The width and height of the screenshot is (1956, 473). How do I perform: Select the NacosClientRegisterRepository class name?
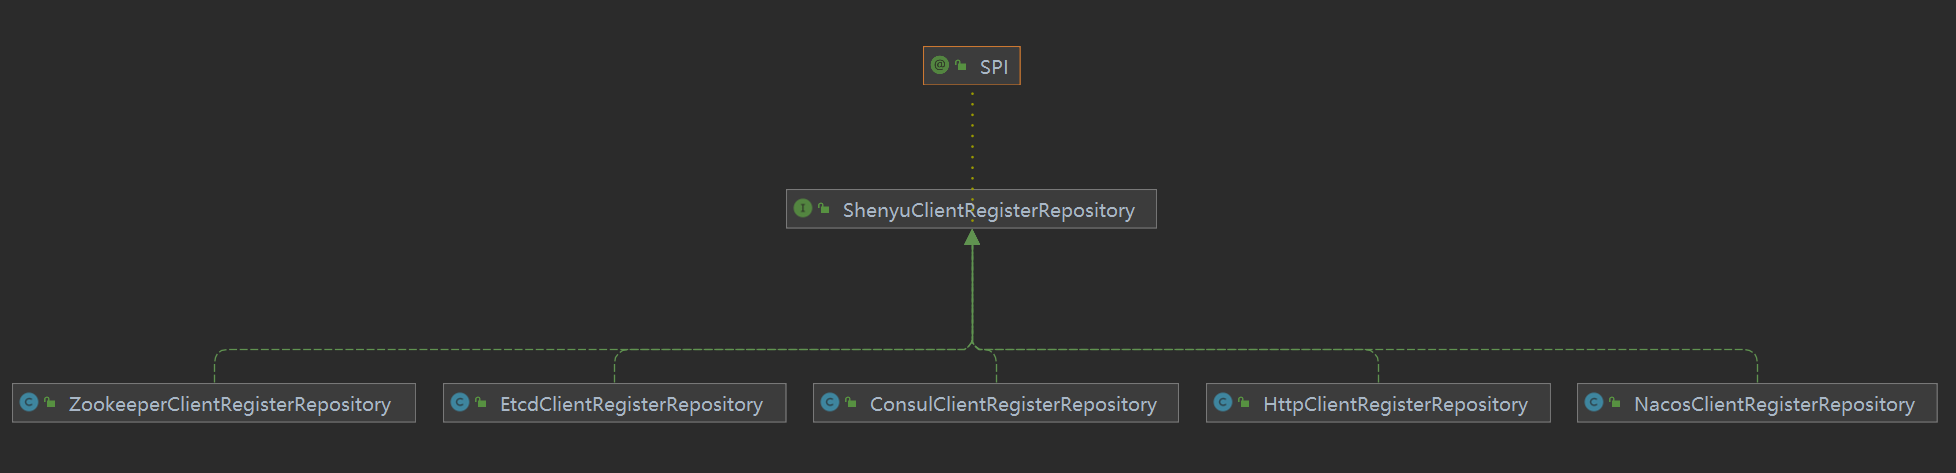point(1774,404)
